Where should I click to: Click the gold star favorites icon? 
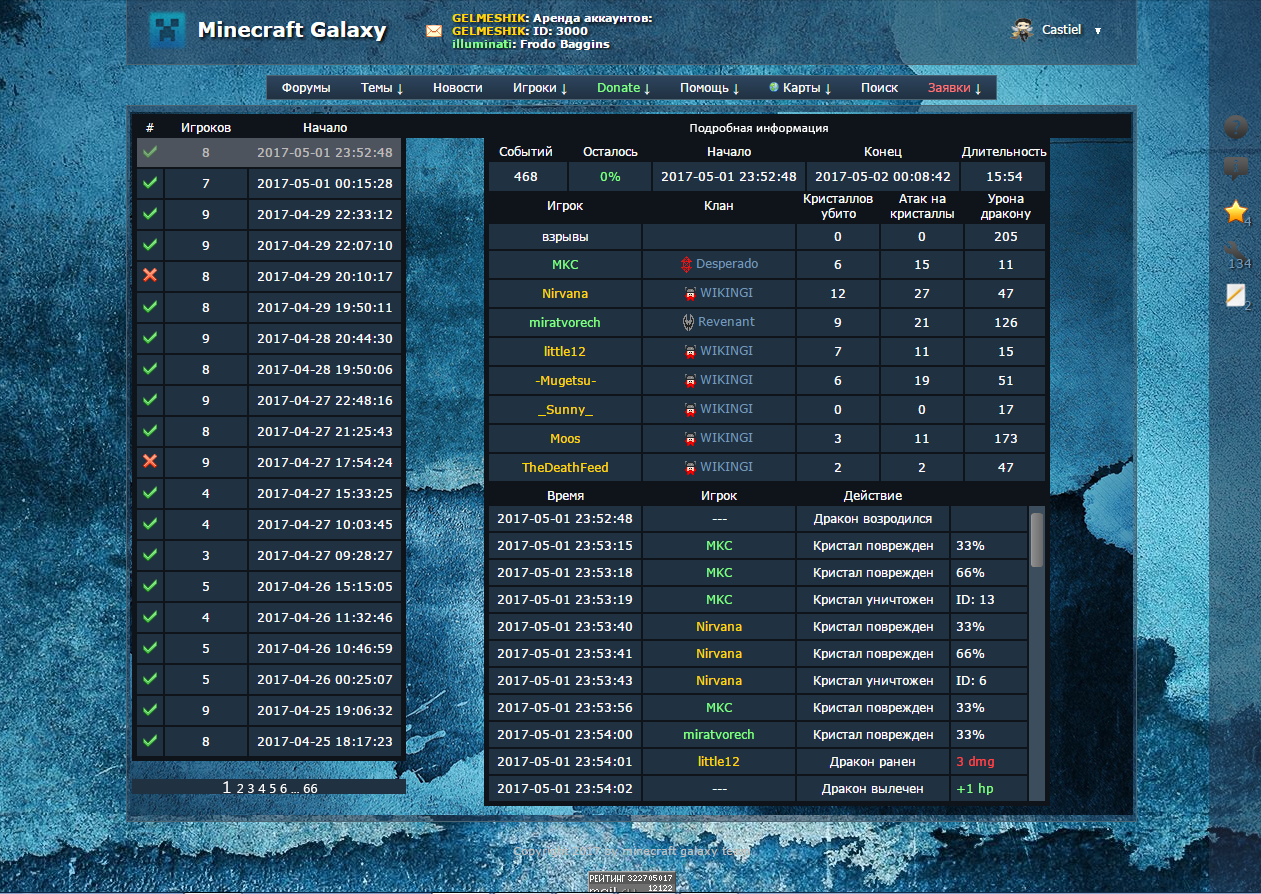click(1236, 211)
